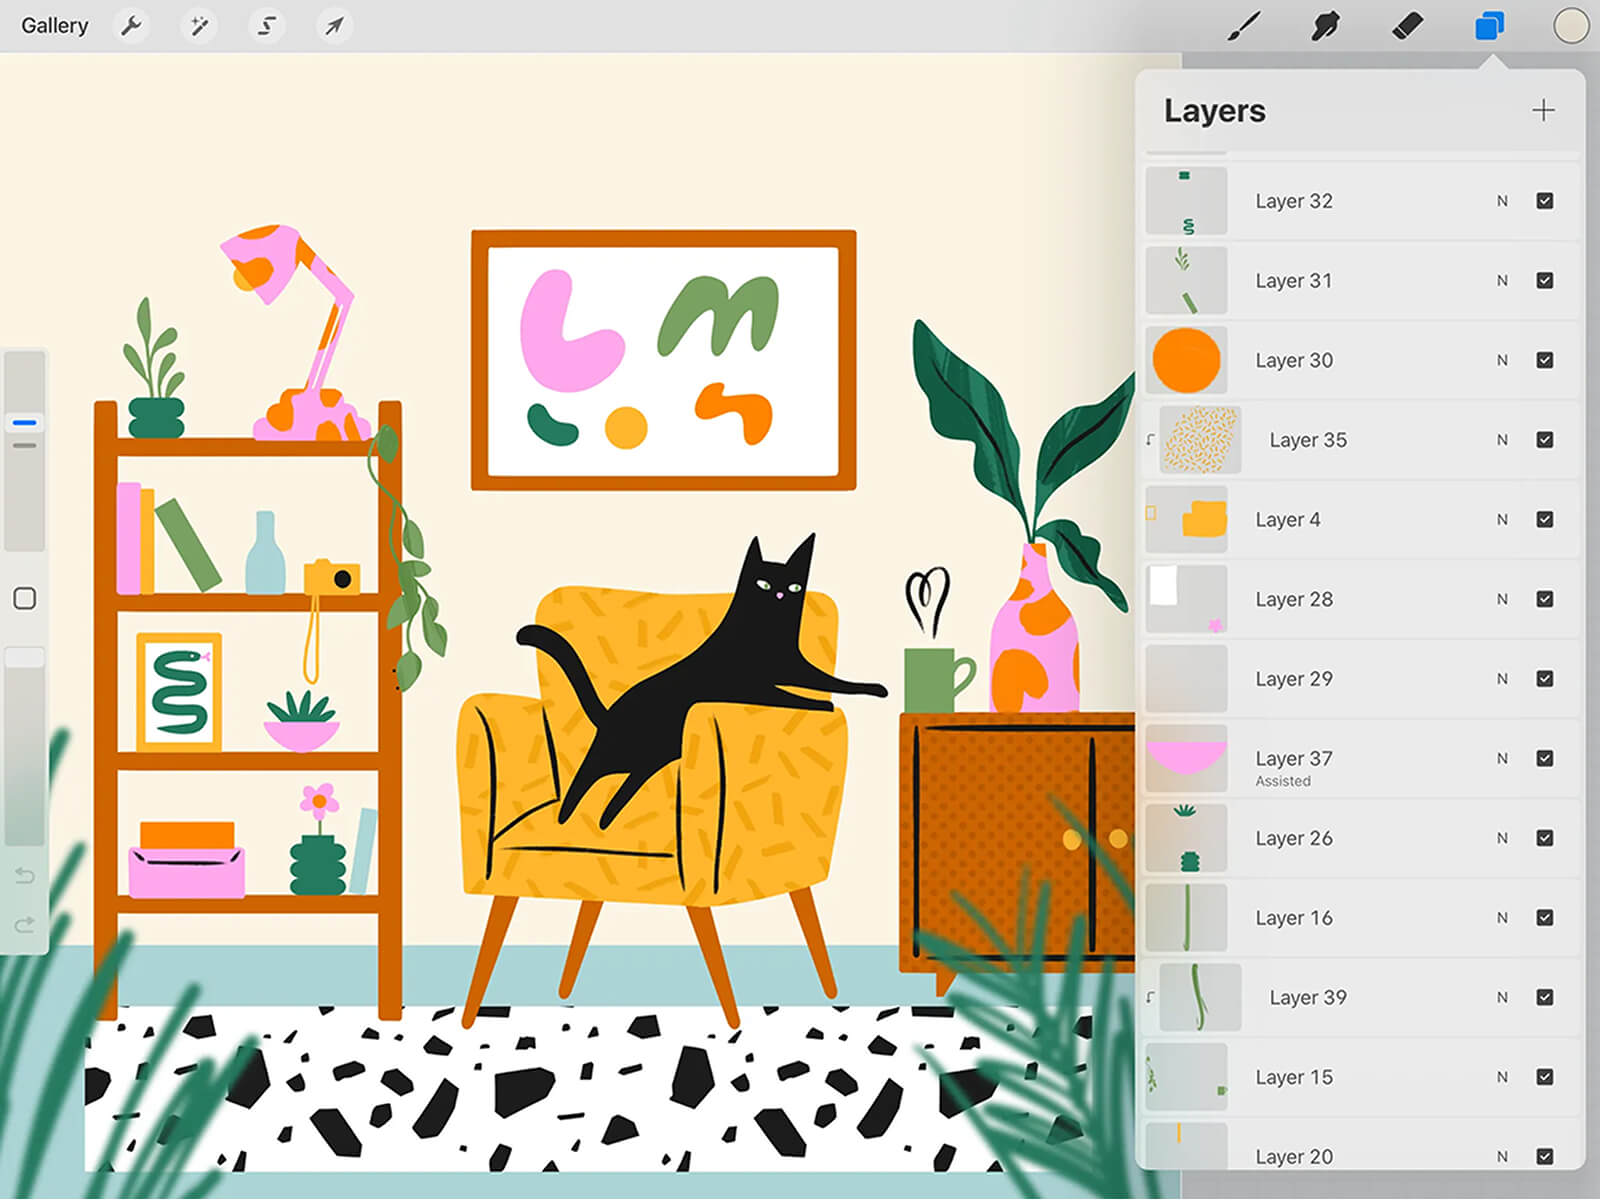The image size is (1600, 1200).
Task: Hide Layer 31 with its checkbox
Action: [x=1545, y=281]
